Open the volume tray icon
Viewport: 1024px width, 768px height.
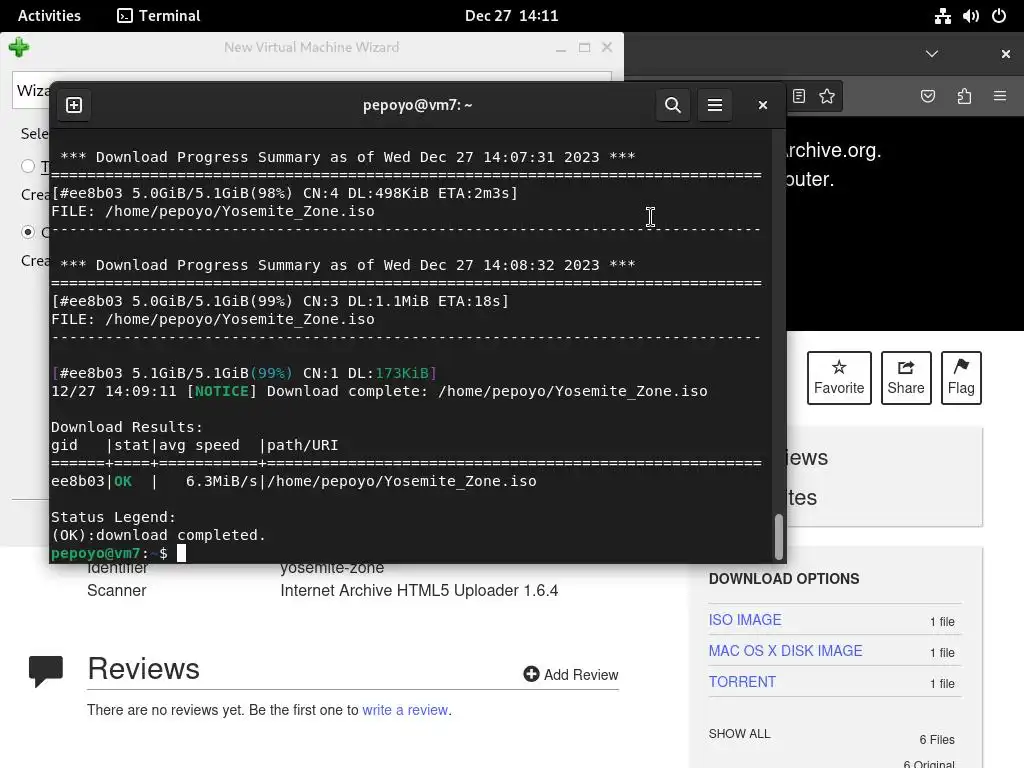point(970,16)
